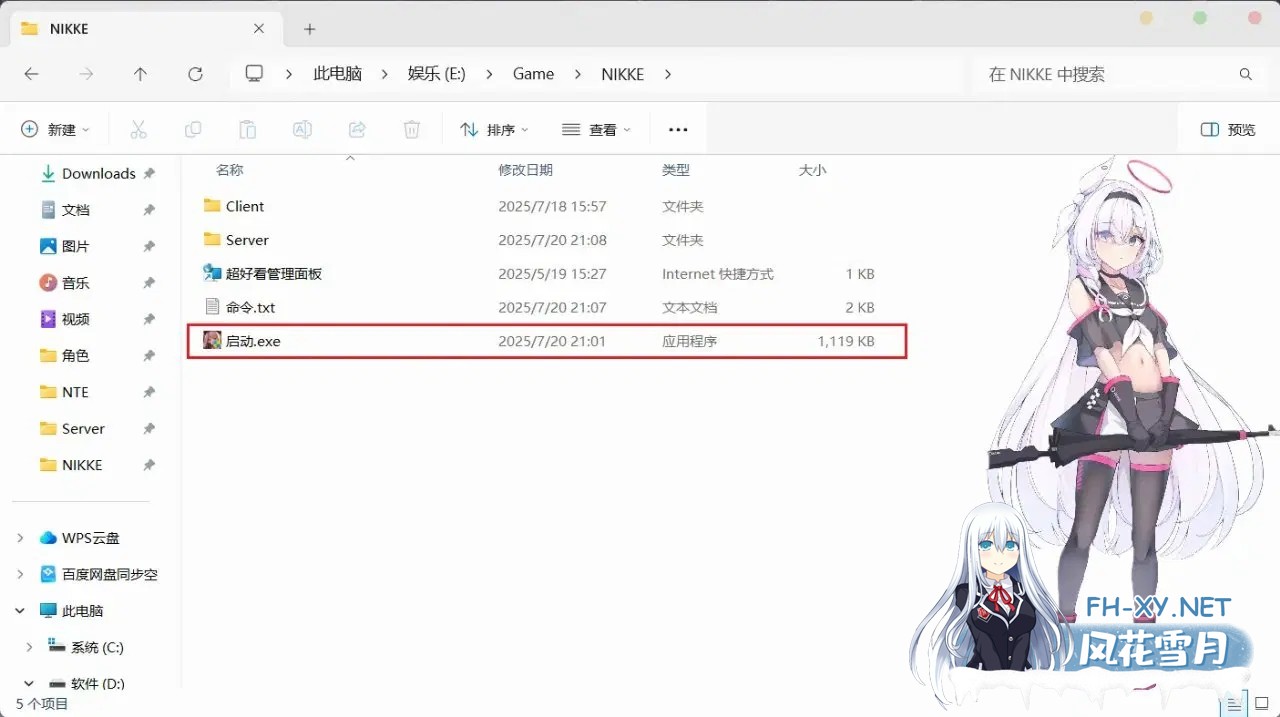Click the Cut icon in the toolbar
1280x717 pixels.
[x=139, y=128]
